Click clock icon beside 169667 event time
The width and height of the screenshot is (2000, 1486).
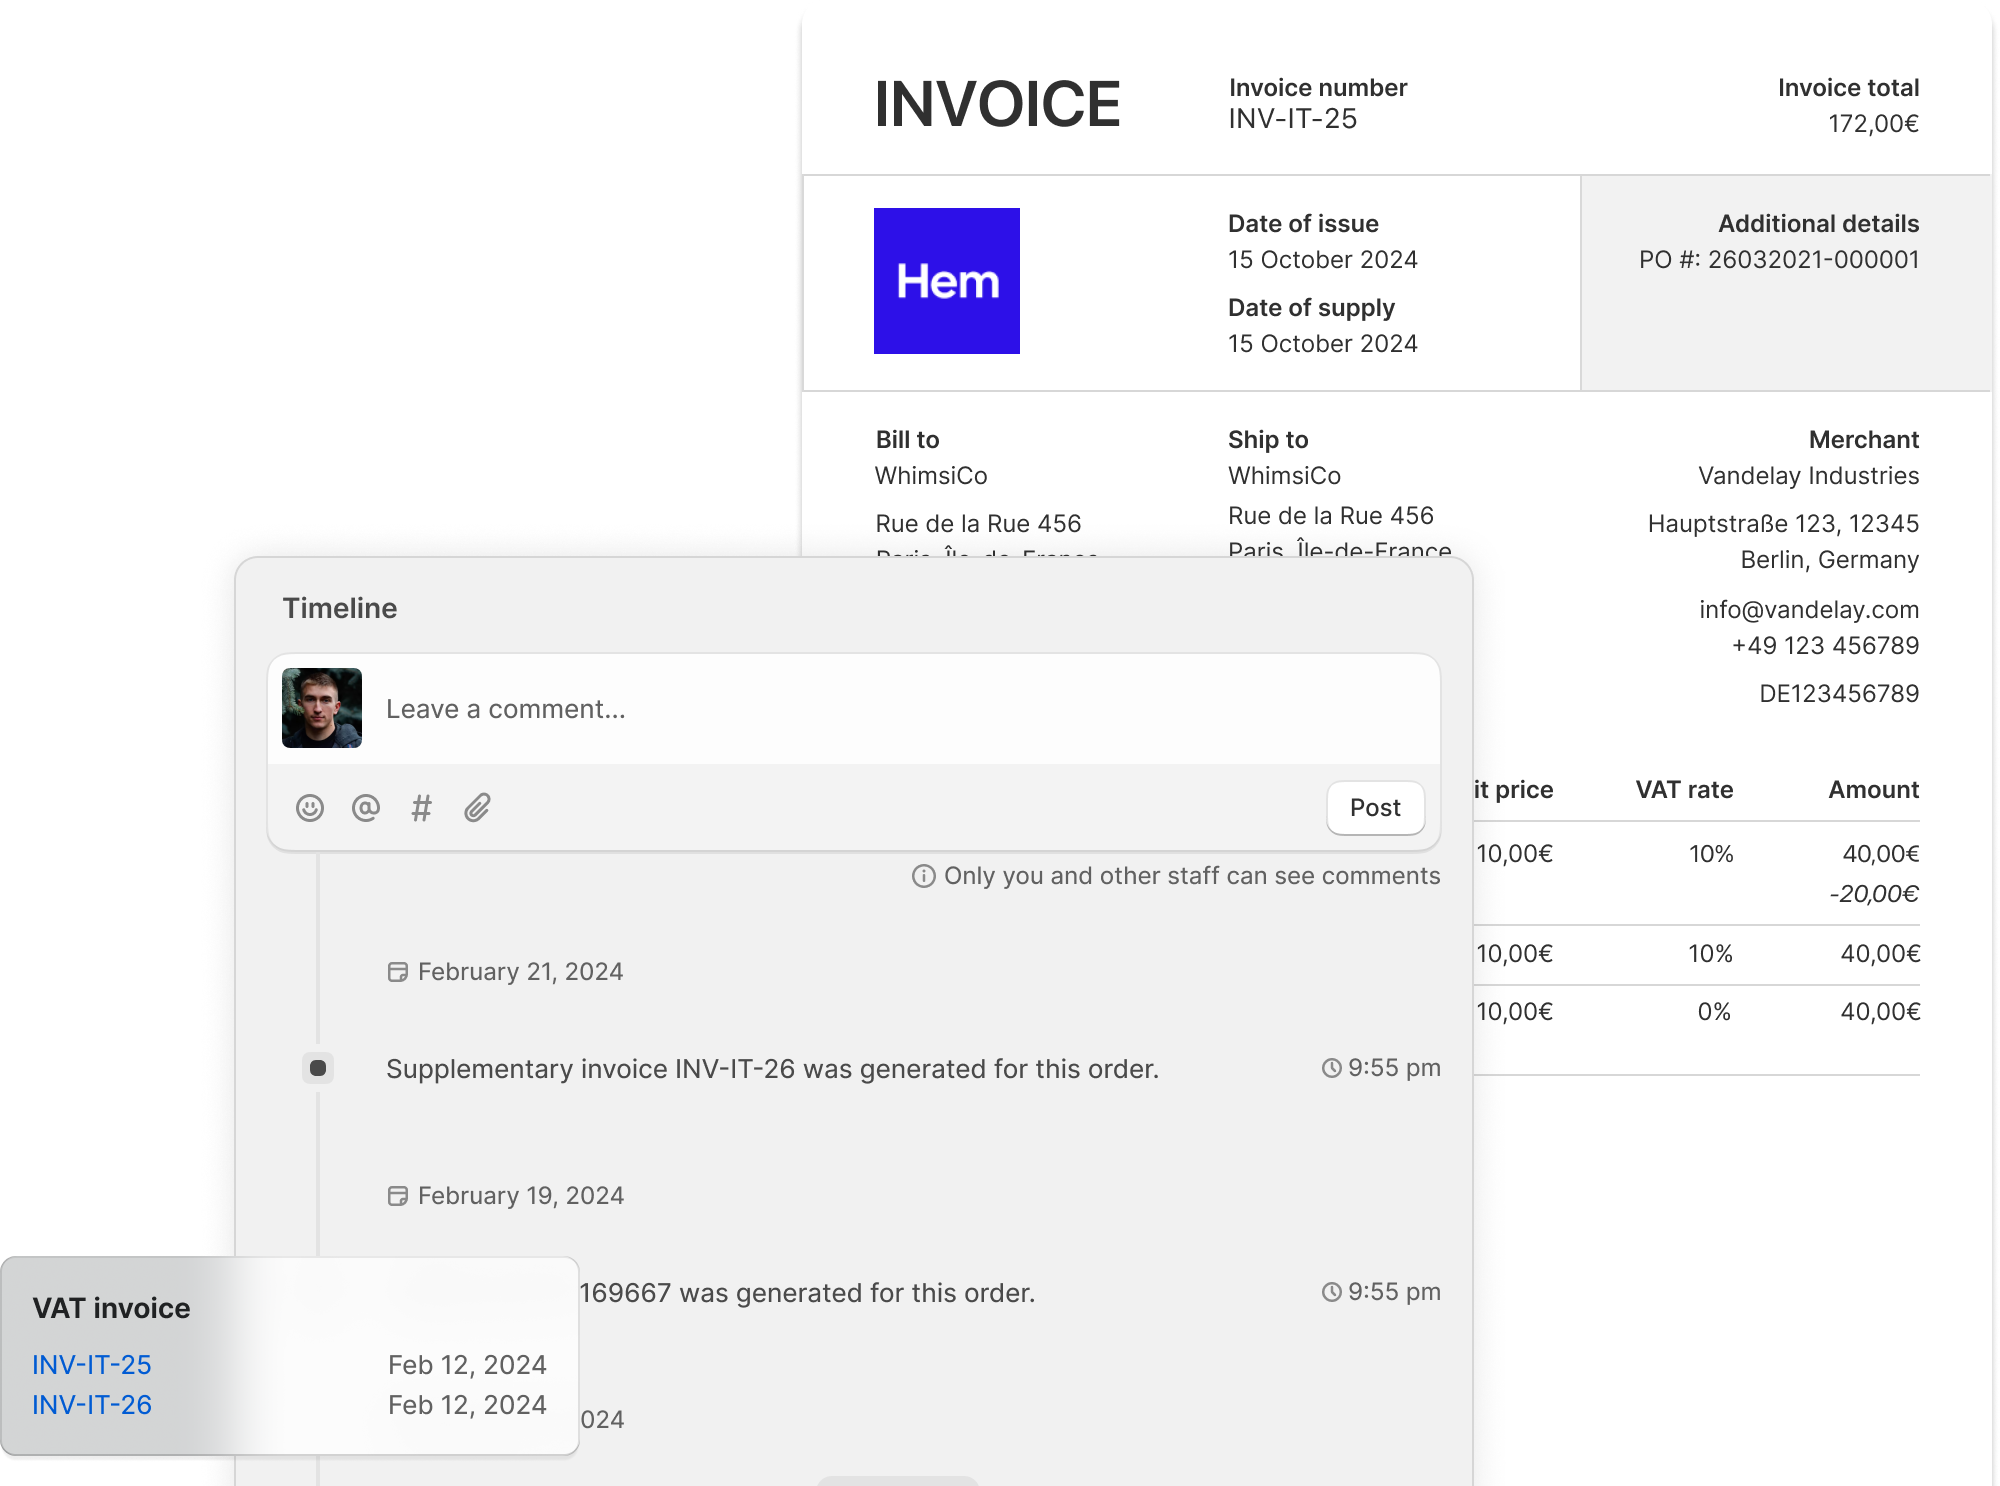tap(1332, 1292)
